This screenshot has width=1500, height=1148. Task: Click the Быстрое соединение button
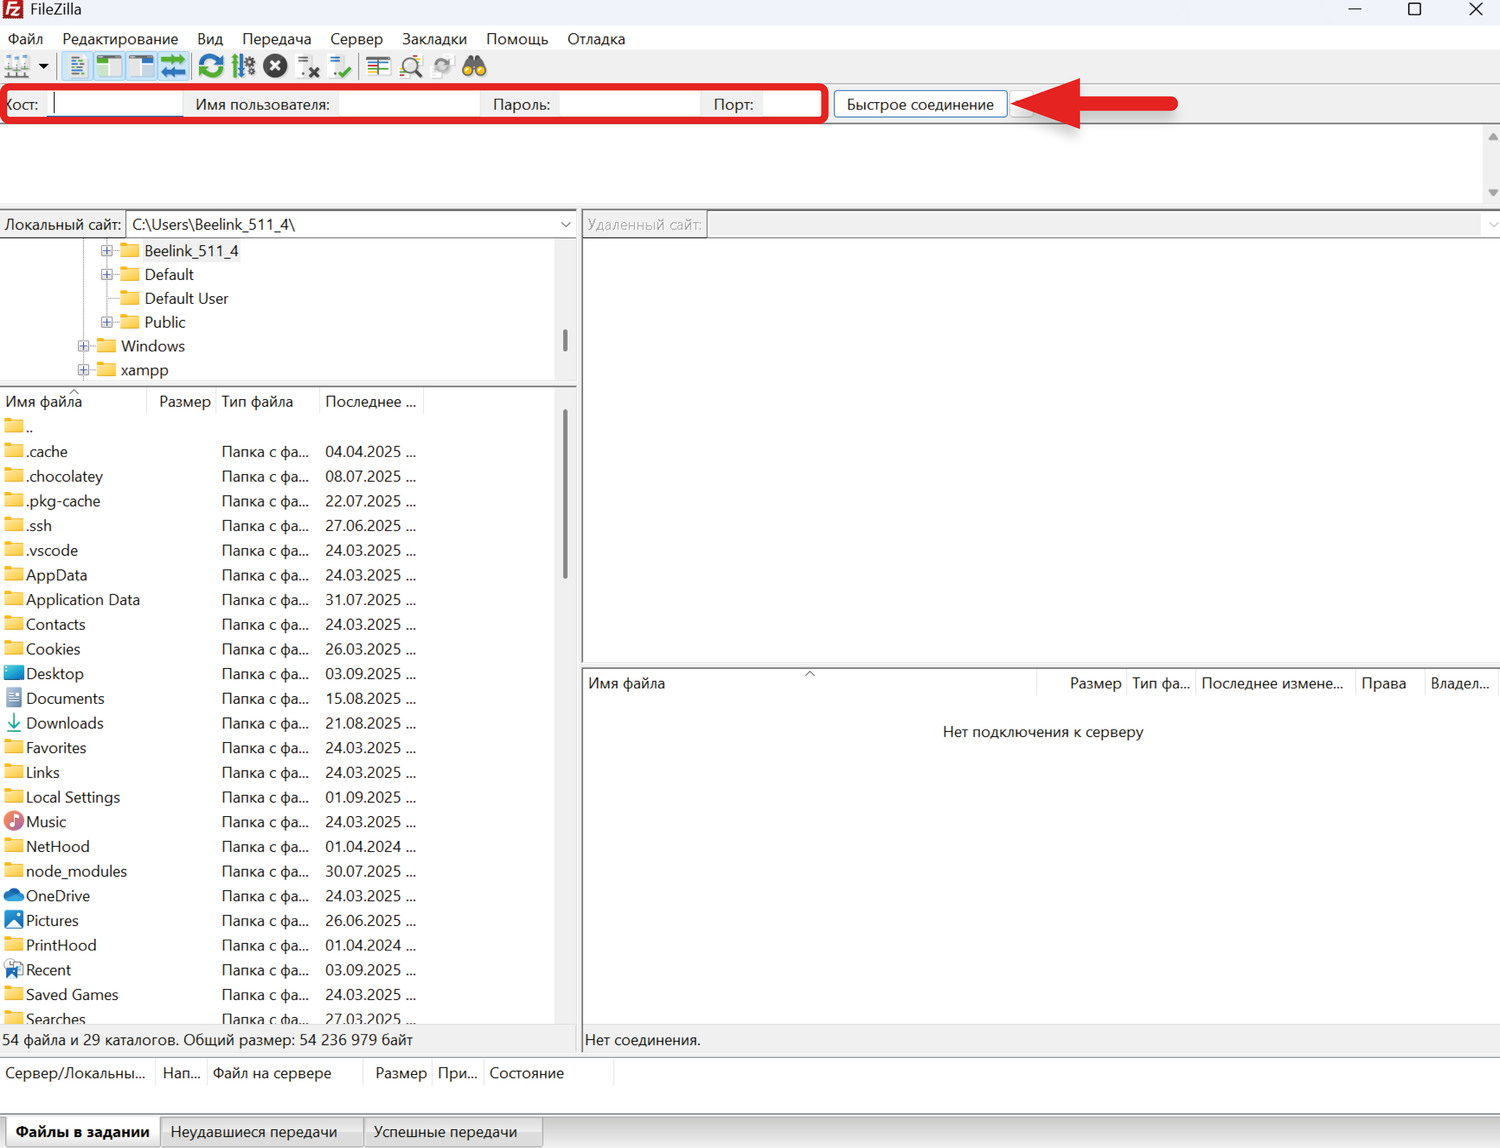pyautogui.click(x=920, y=105)
